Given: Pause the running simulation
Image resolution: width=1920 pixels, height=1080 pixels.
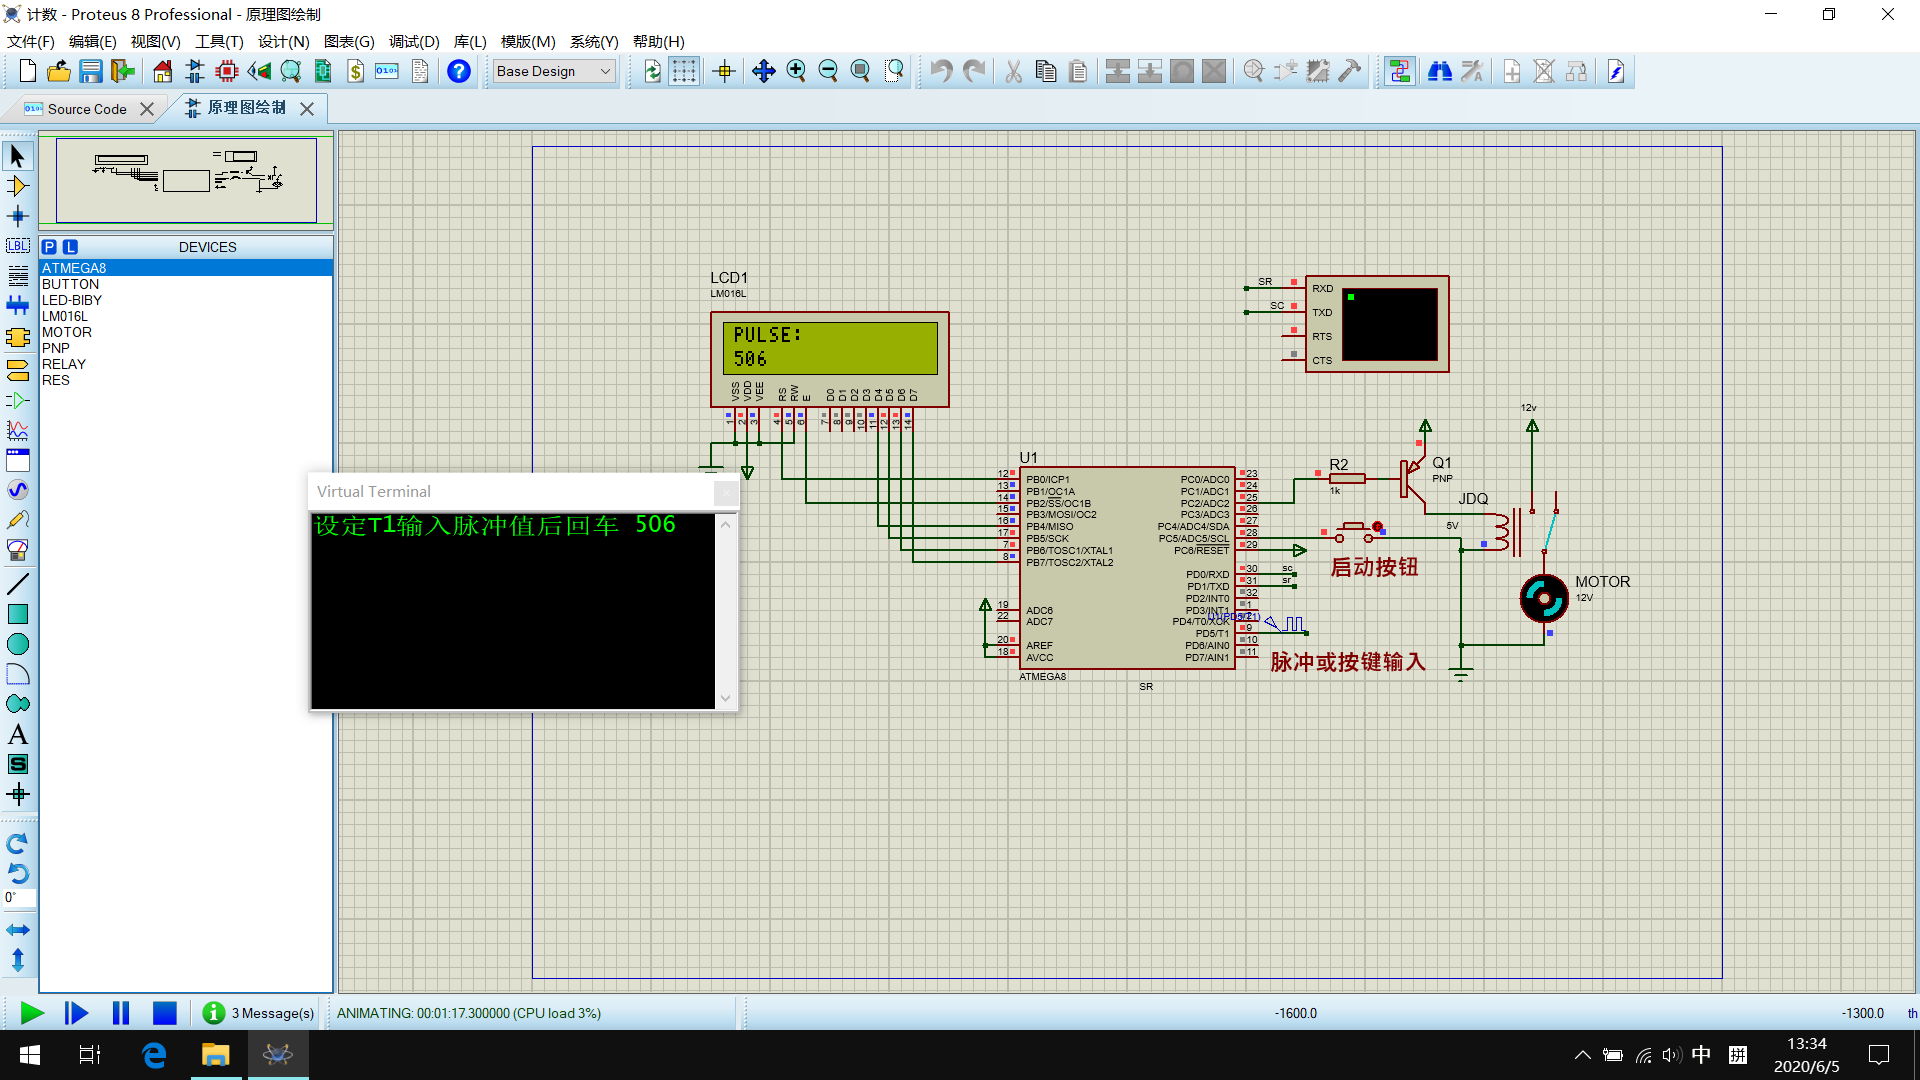Looking at the screenshot, I should [x=121, y=1013].
